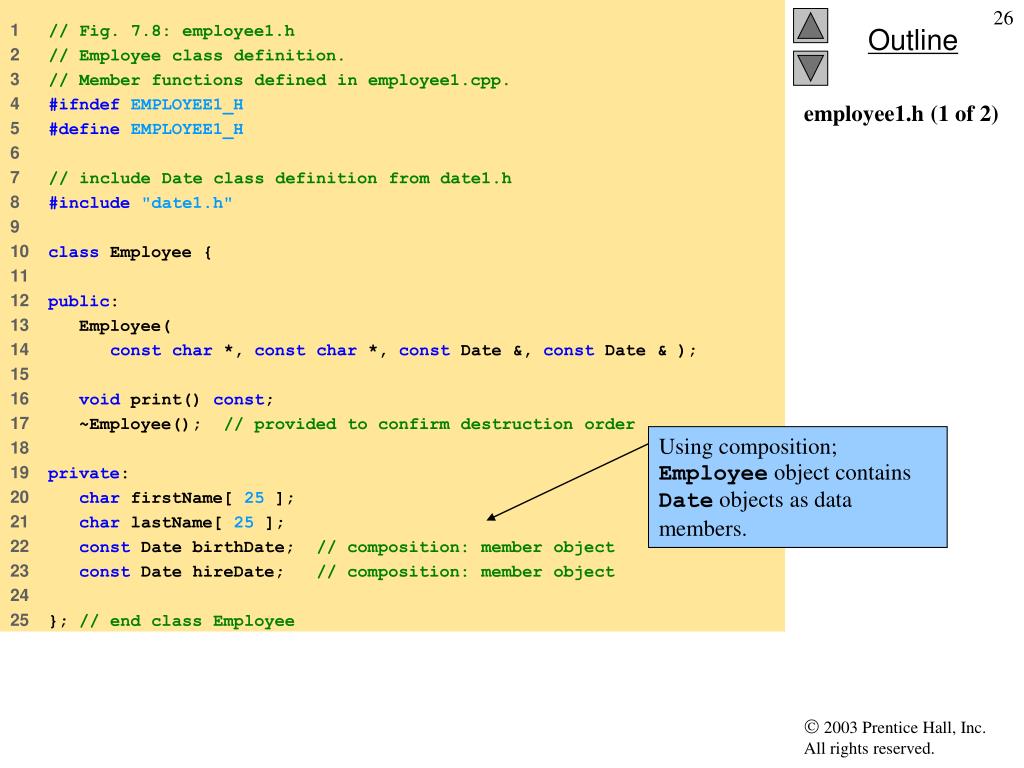Image resolution: width=1024 pixels, height=768 pixels.
Task: Click the #ifndef EMPLOYEE1_H line
Action: (x=146, y=104)
